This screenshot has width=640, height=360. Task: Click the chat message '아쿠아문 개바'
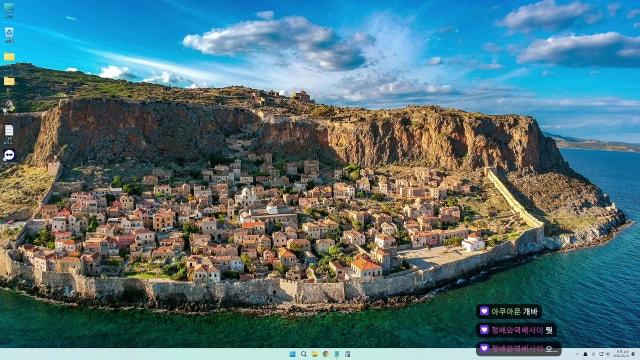[509, 311]
